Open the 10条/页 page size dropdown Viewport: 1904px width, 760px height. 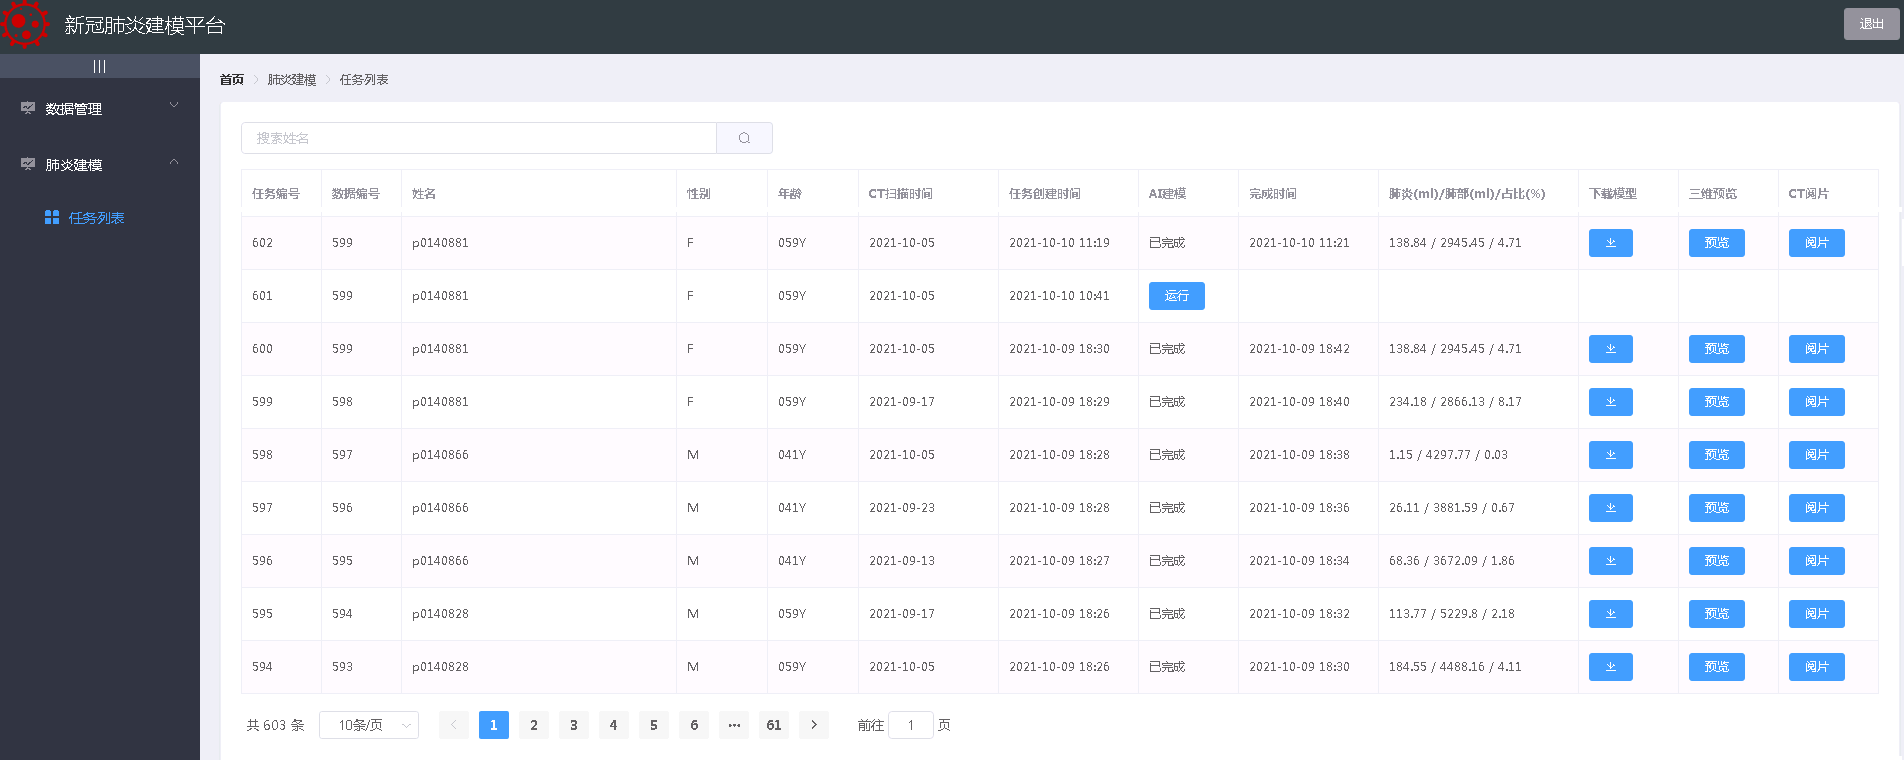368,725
